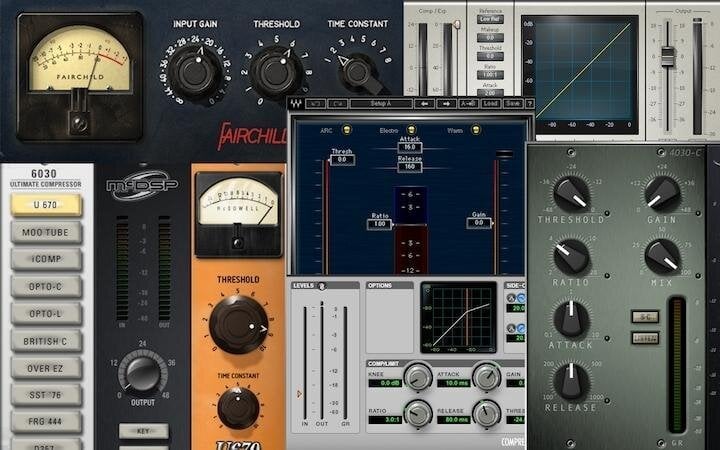Click the 4030-C Threshold knob
The width and height of the screenshot is (720, 450).
pos(571,194)
